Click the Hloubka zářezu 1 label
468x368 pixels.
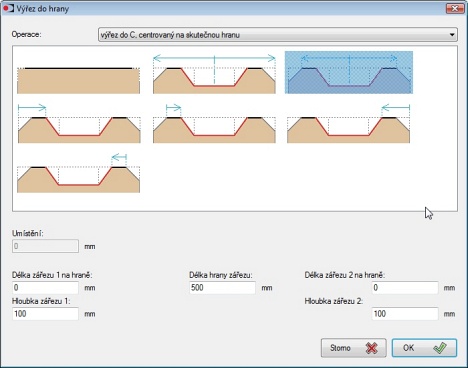point(41,301)
